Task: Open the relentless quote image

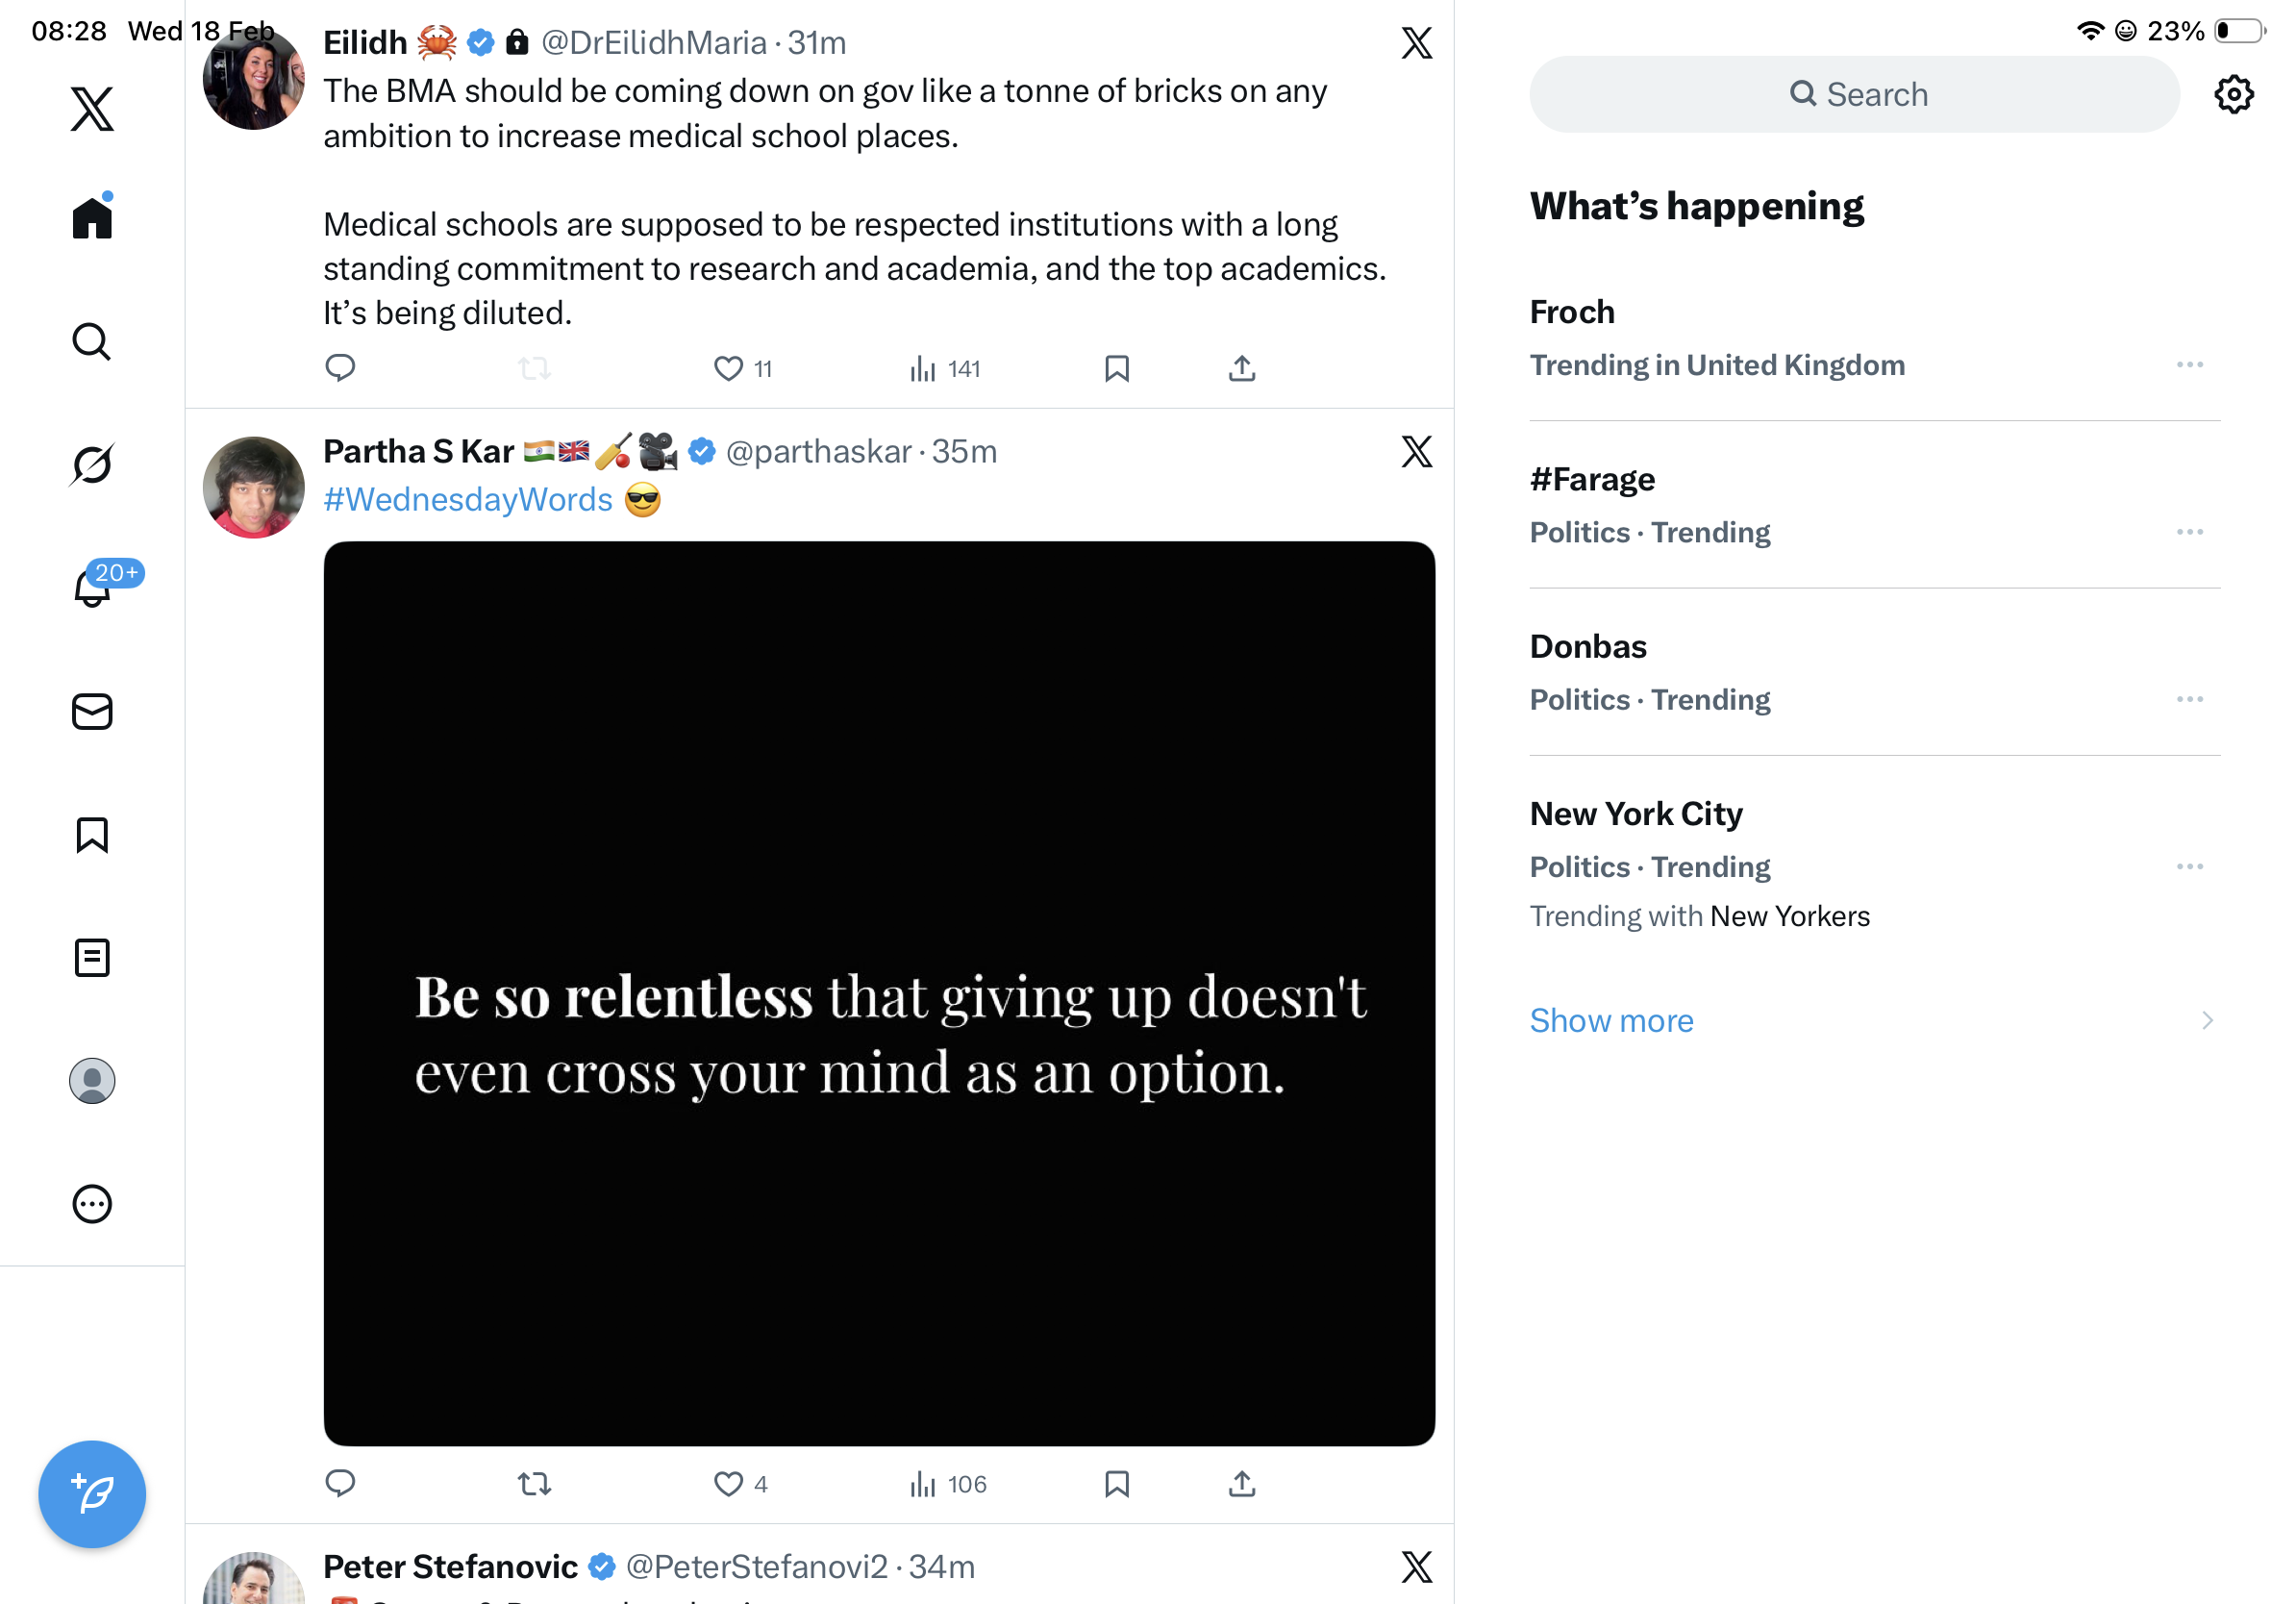Action: (879, 993)
